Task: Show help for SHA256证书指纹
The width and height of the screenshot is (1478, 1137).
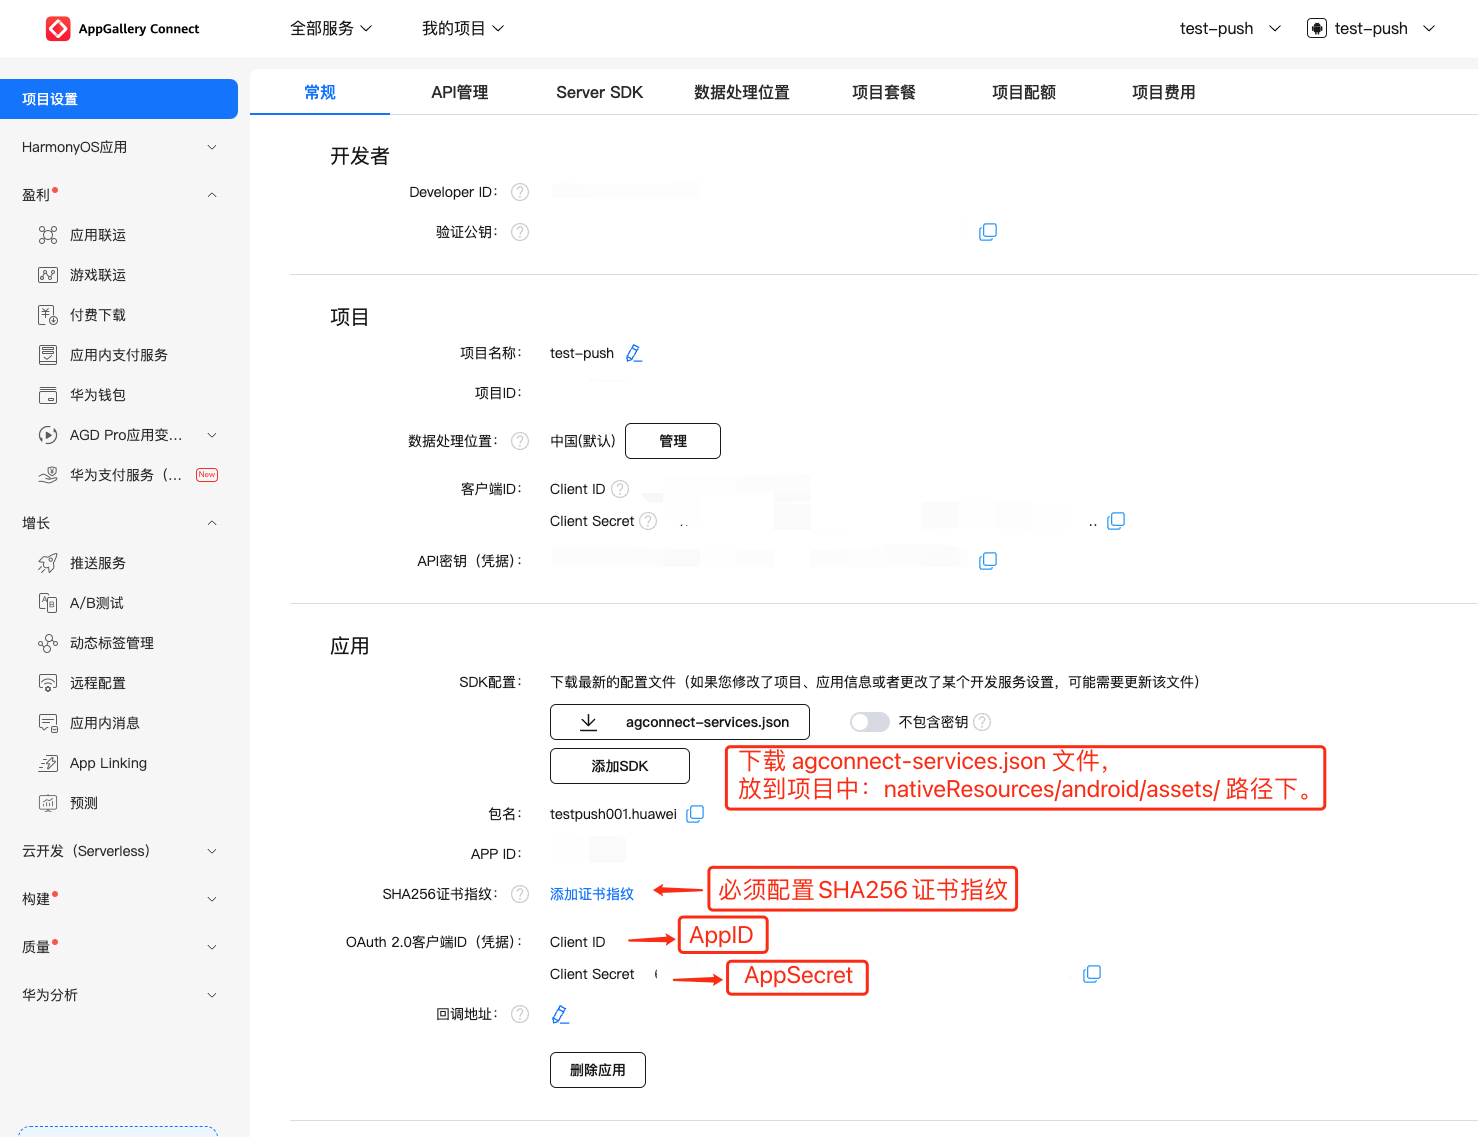Action: pyautogui.click(x=520, y=894)
